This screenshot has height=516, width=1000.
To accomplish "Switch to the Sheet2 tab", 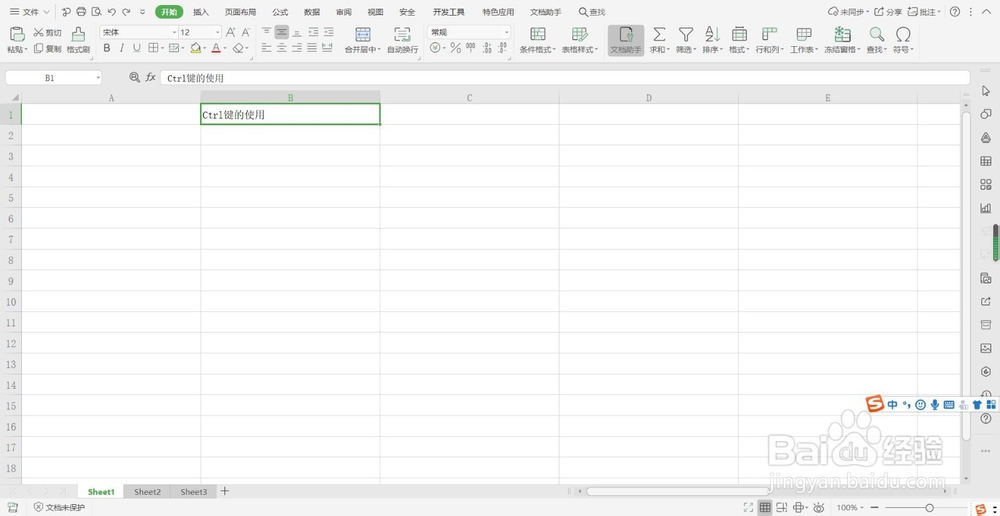I will [147, 492].
